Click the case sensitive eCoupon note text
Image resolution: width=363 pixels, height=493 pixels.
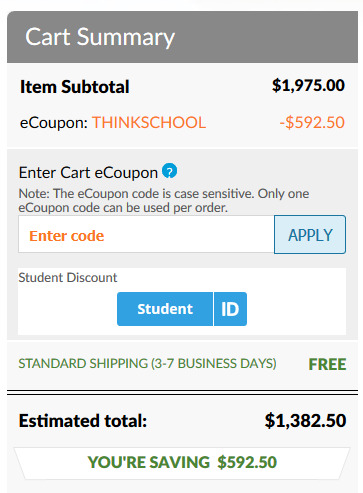pos(164,201)
